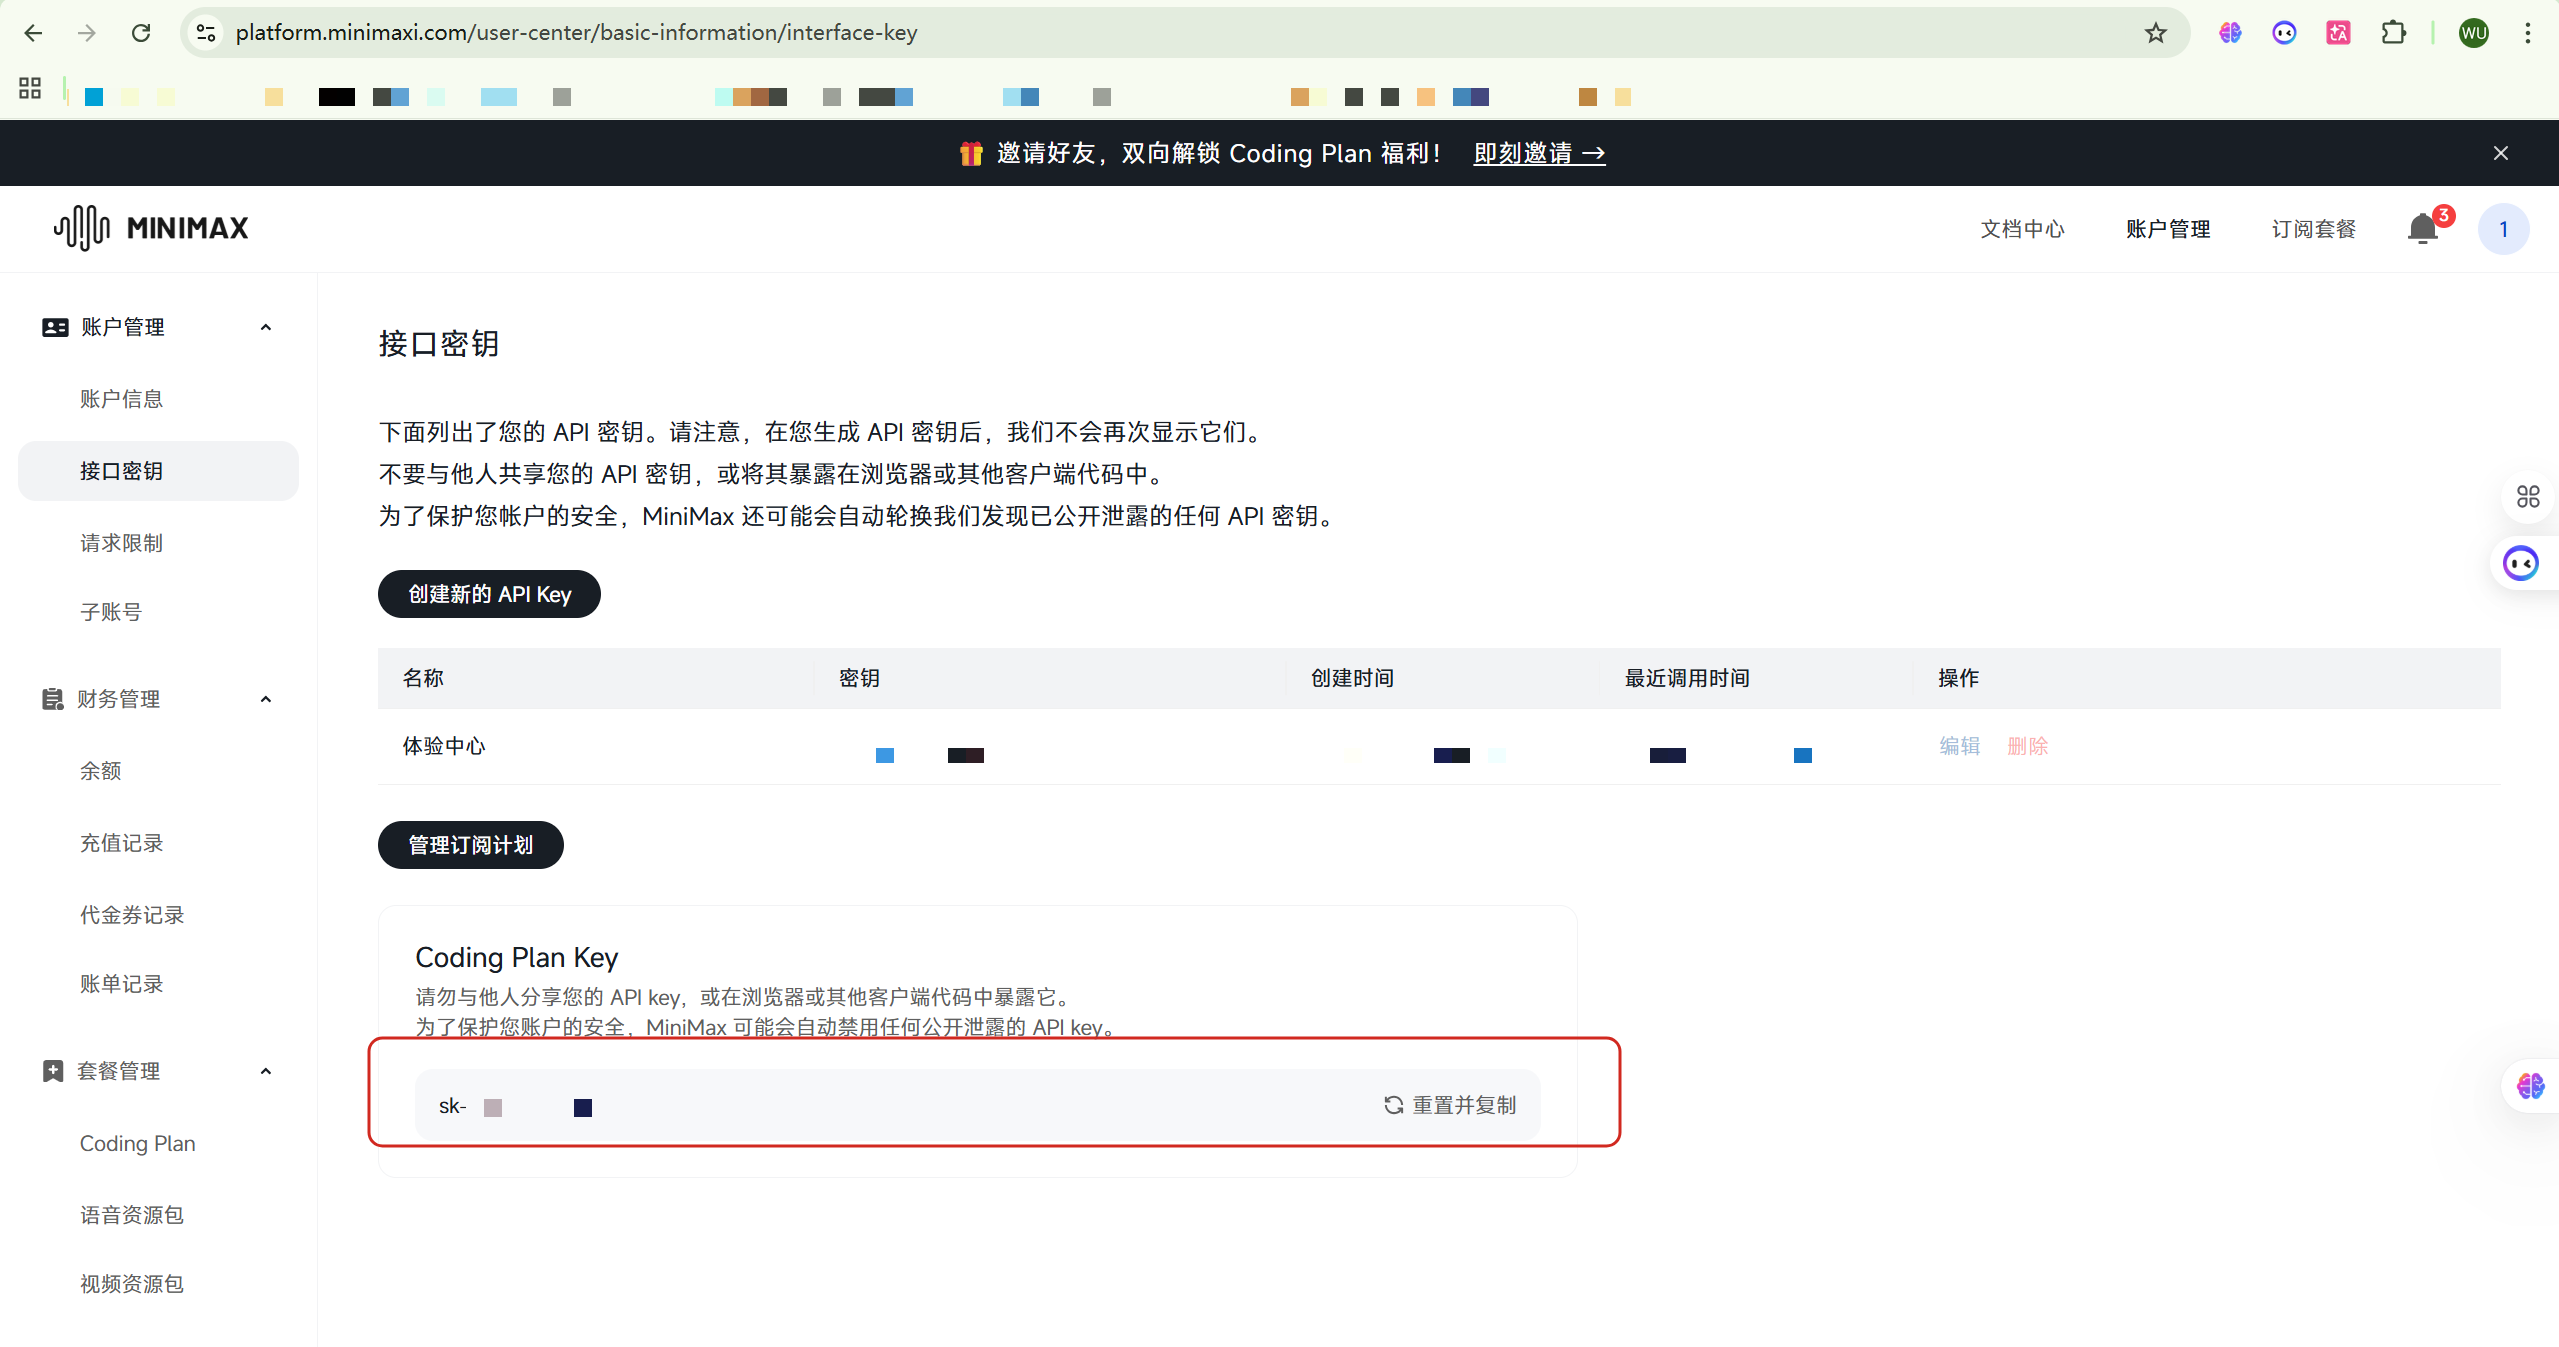Open 充值记录 in the sidebar
This screenshot has width=2559, height=1347.
pyautogui.click(x=121, y=843)
